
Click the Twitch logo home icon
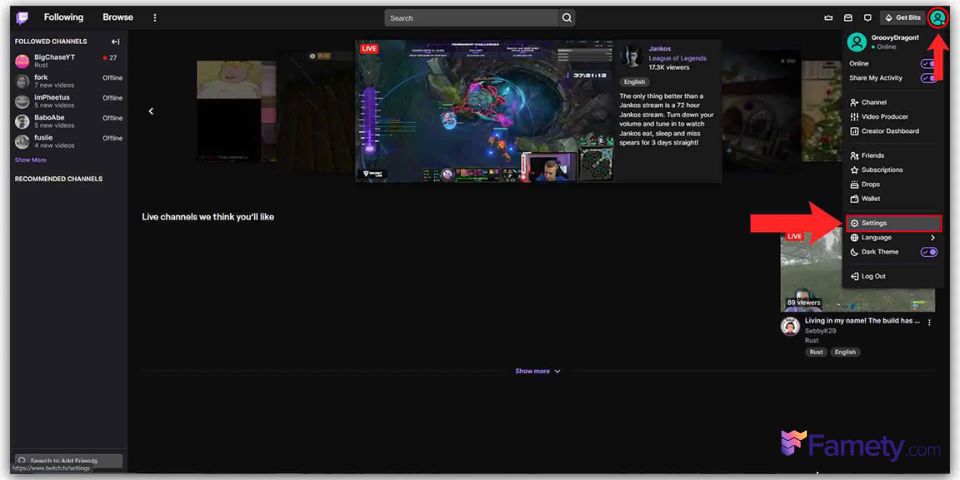(x=22, y=18)
